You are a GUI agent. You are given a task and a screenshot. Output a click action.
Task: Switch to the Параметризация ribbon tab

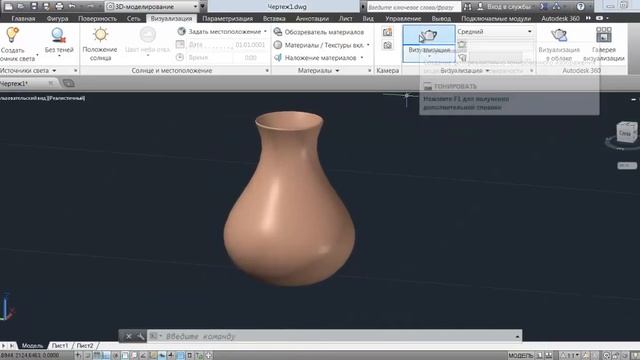tap(227, 18)
